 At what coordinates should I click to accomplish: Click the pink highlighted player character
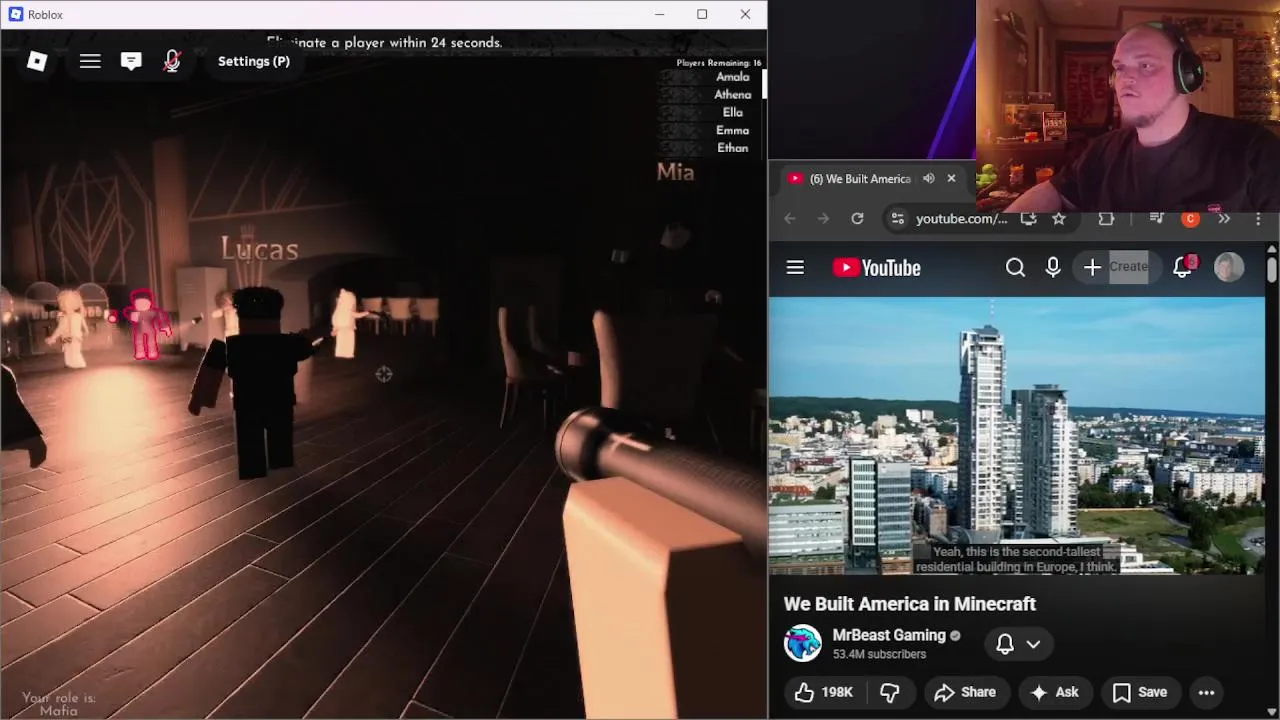coord(146,325)
